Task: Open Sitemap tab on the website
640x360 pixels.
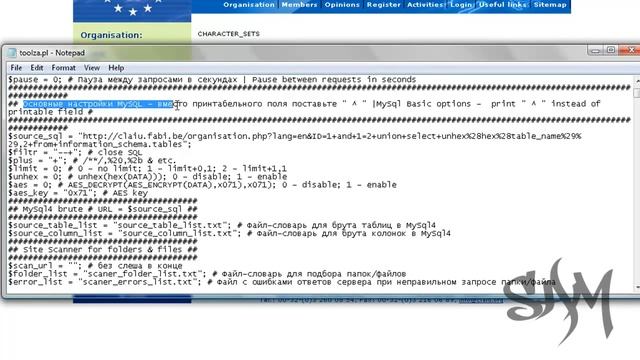Action: pyautogui.click(x=550, y=5)
